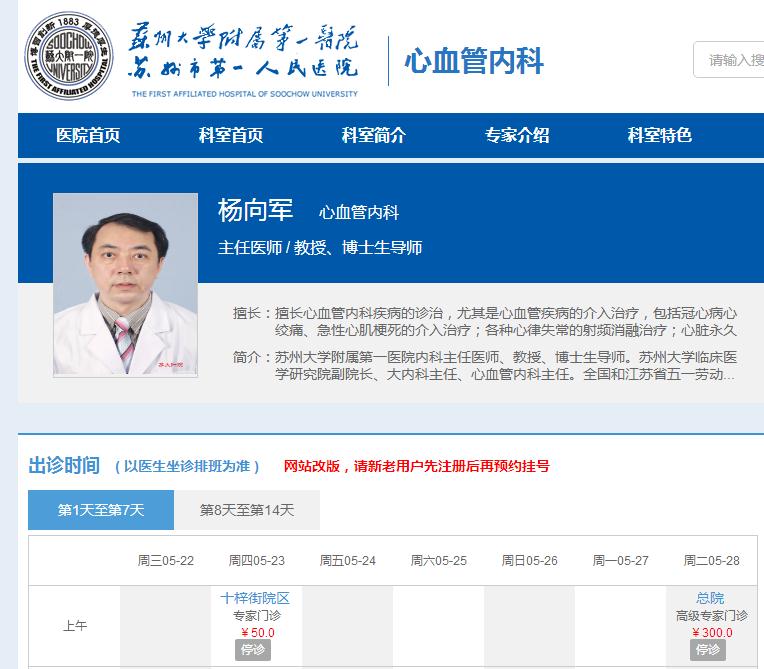
Task: Click the red 网站改版 registration notice
Action: [416, 466]
